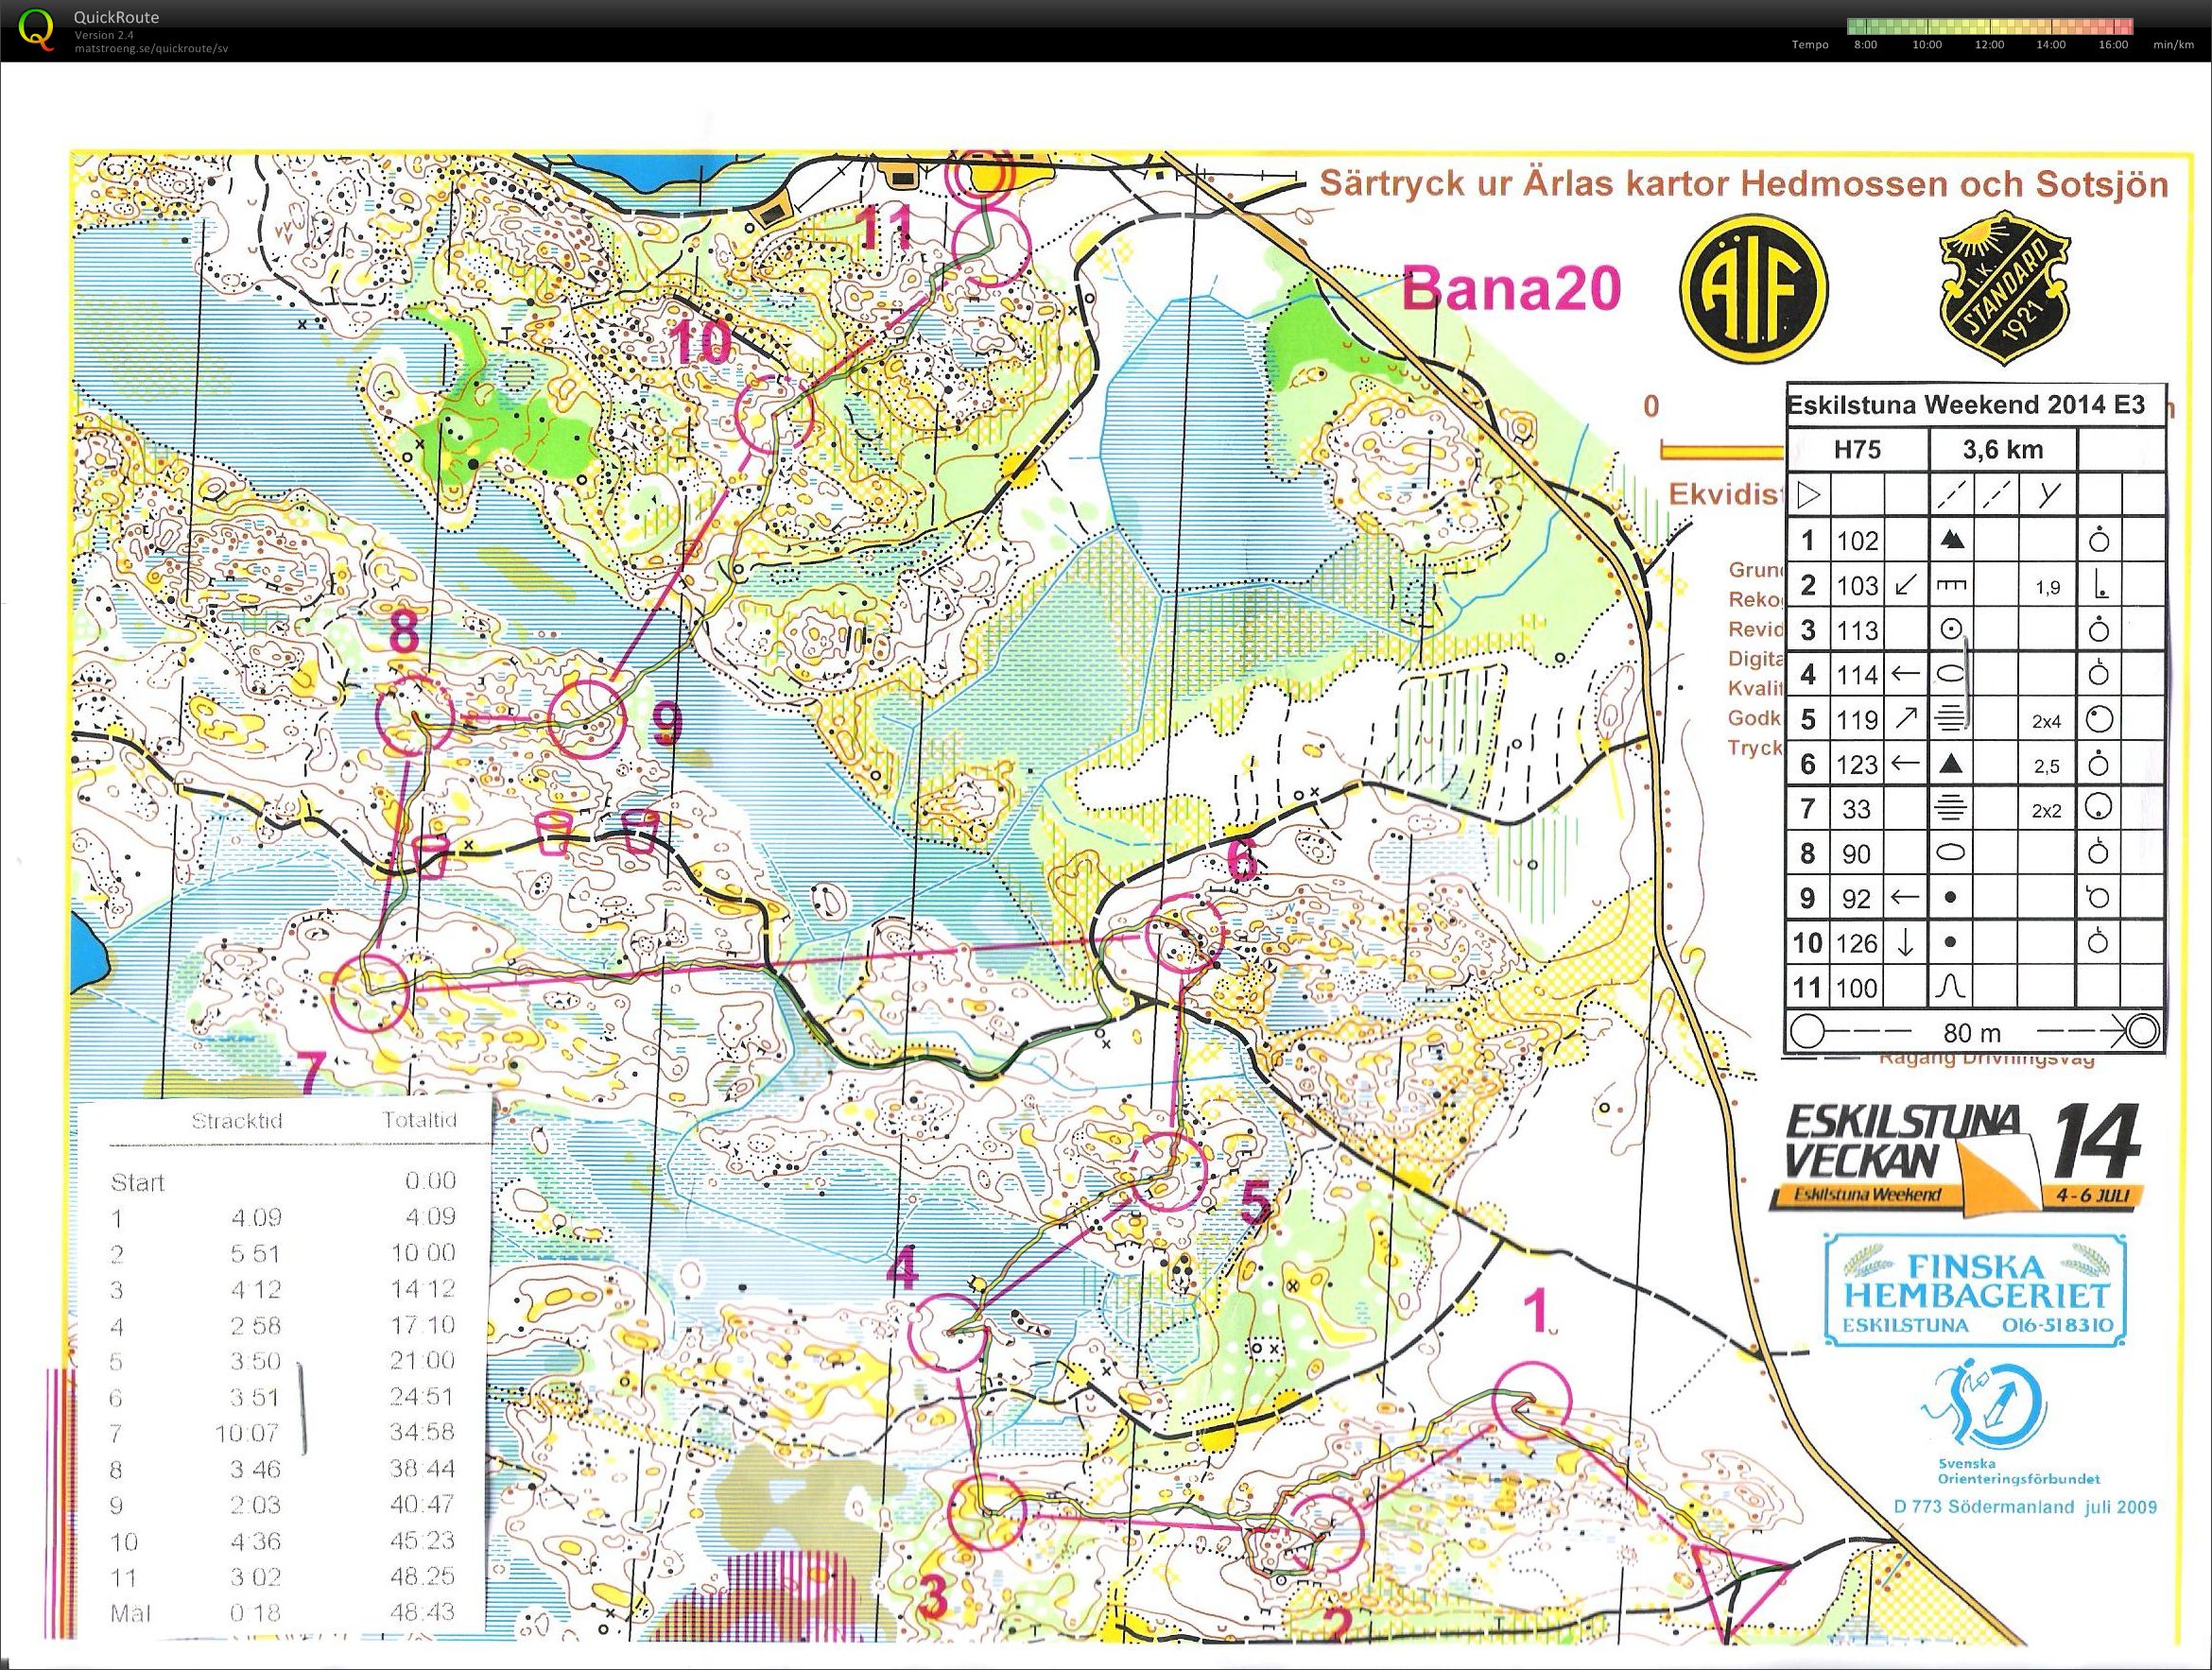Click control code '126' in the table
Viewport: 2212px width, 1670px height.
tap(1858, 943)
